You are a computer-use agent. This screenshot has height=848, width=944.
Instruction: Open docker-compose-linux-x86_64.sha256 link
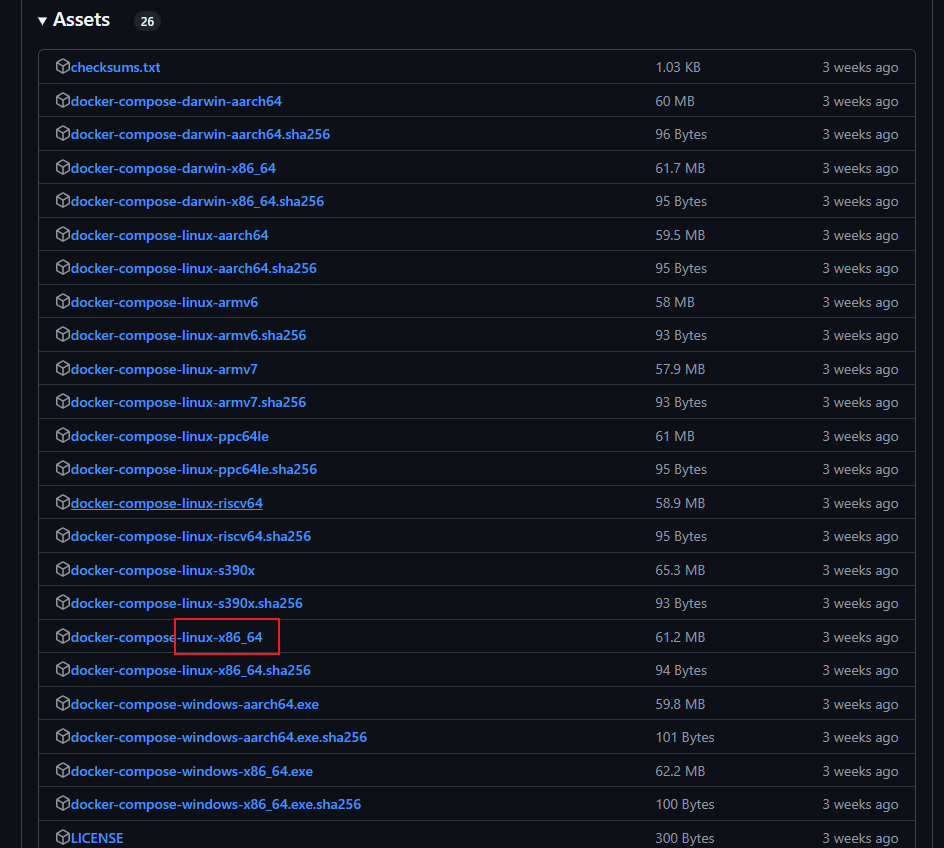(191, 670)
